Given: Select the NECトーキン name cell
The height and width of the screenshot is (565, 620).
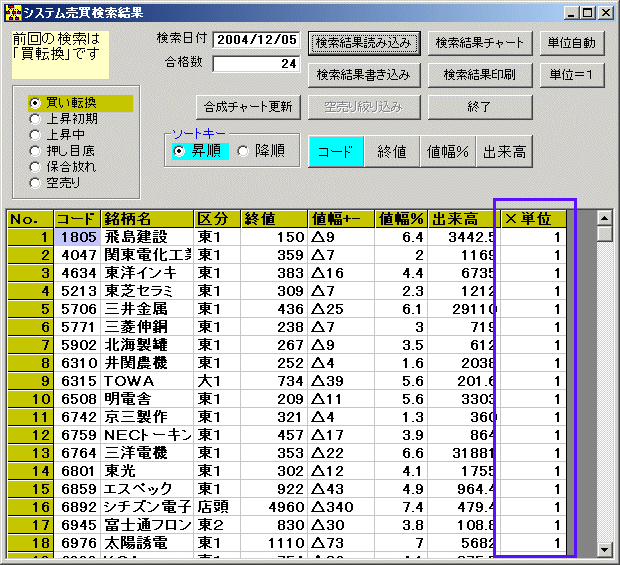Looking at the screenshot, I should point(147,435).
